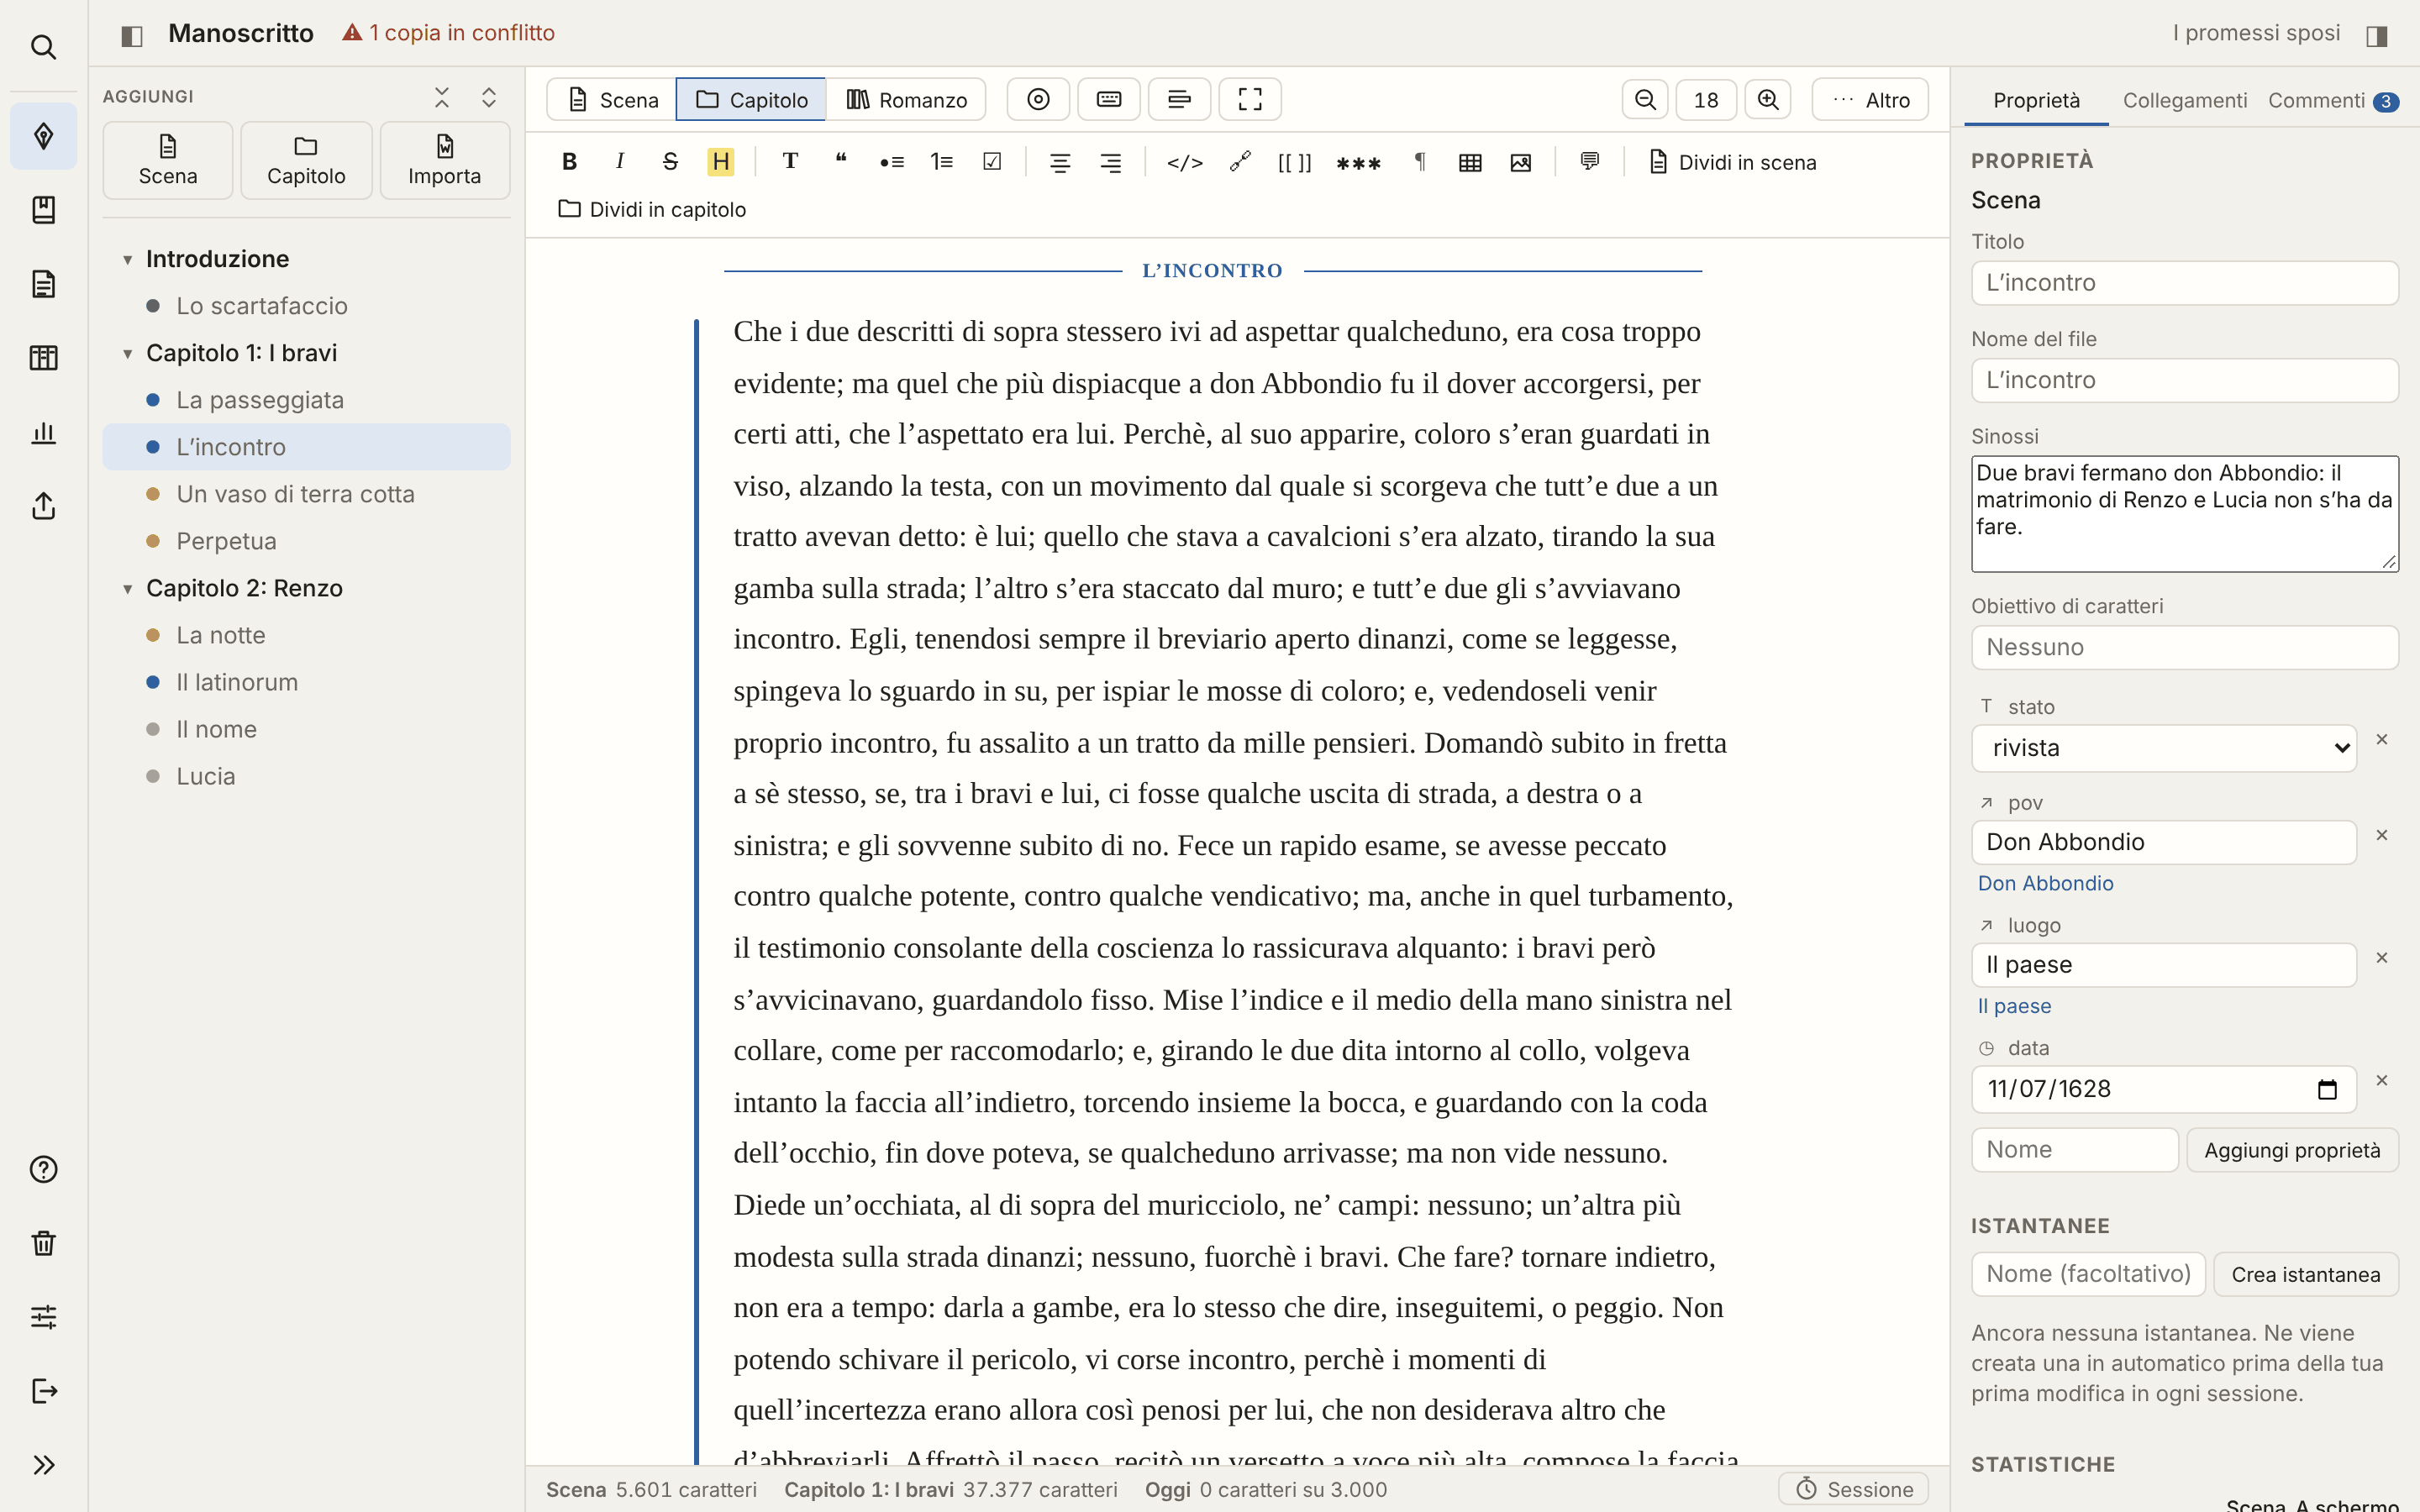Insert a block quote
The image size is (2420, 1512).
841,162
